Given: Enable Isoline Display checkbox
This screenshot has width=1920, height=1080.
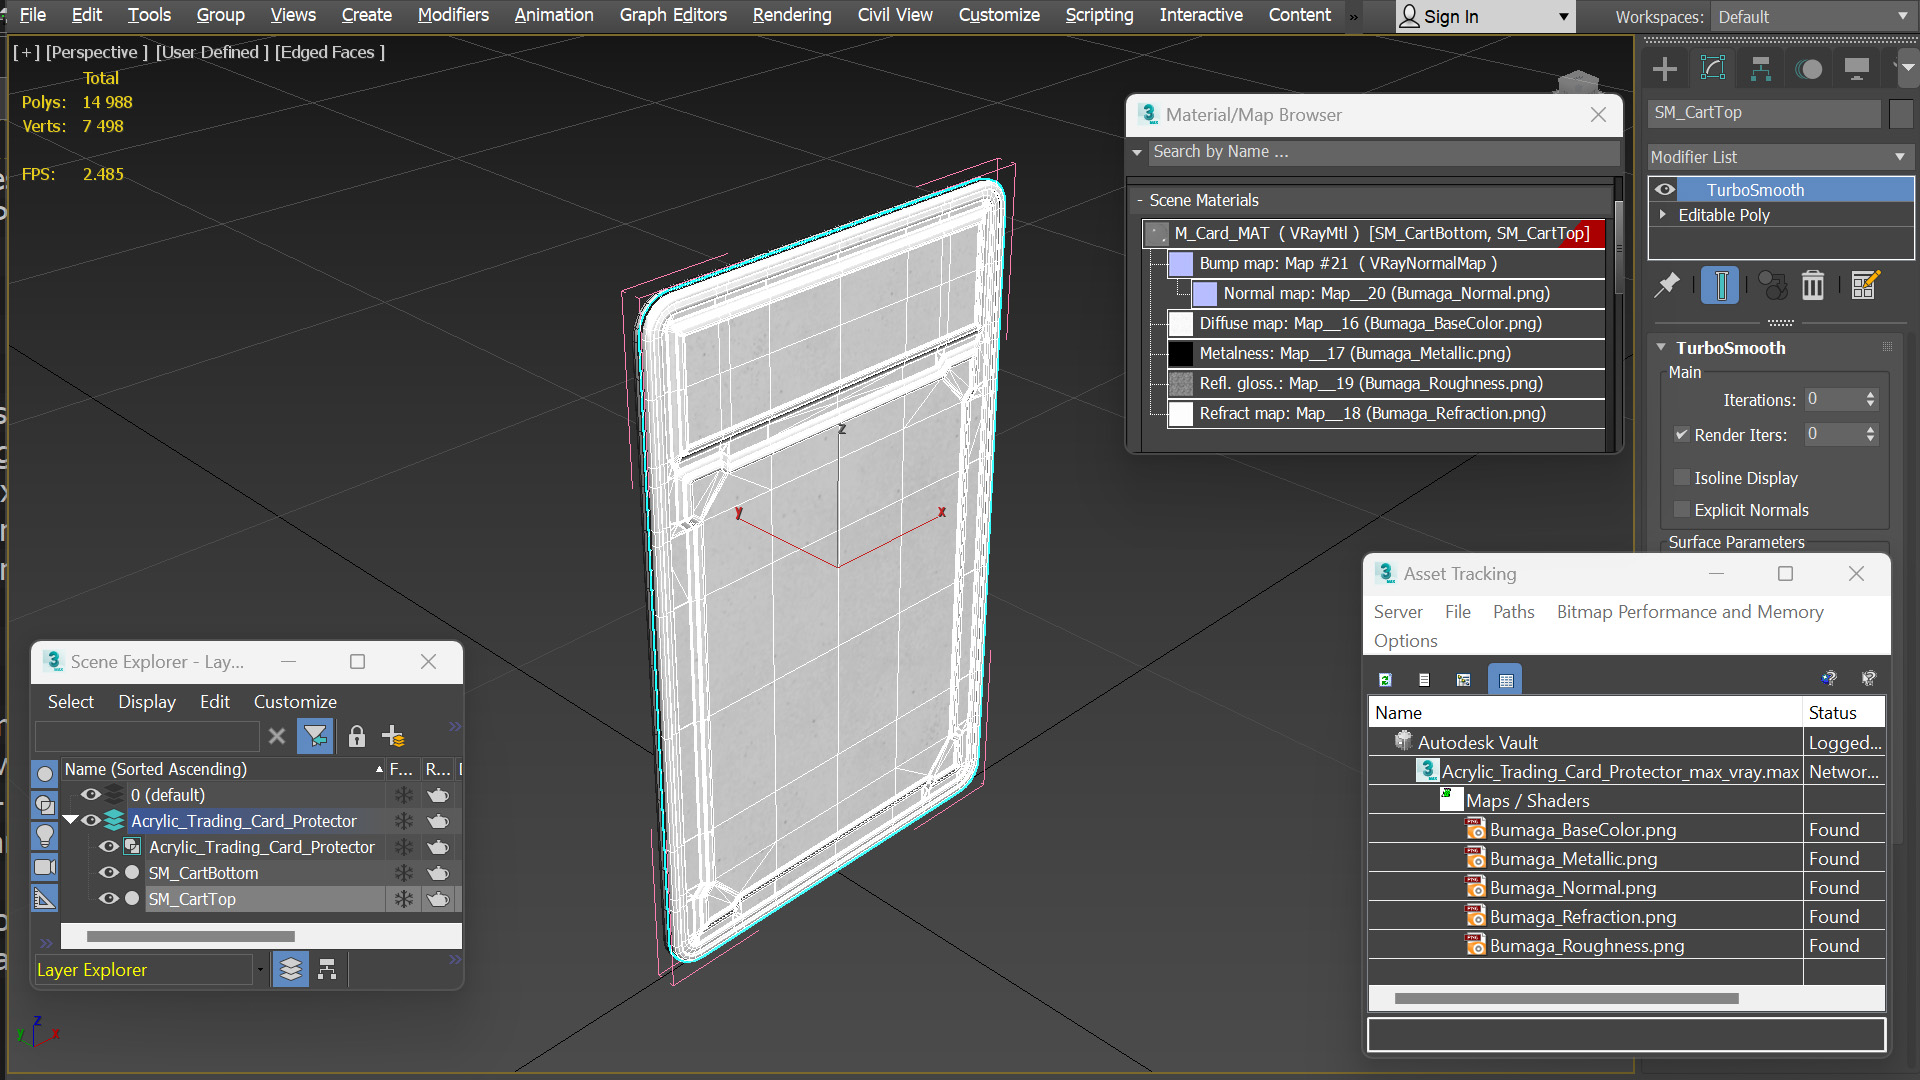Looking at the screenshot, I should click(x=1682, y=478).
